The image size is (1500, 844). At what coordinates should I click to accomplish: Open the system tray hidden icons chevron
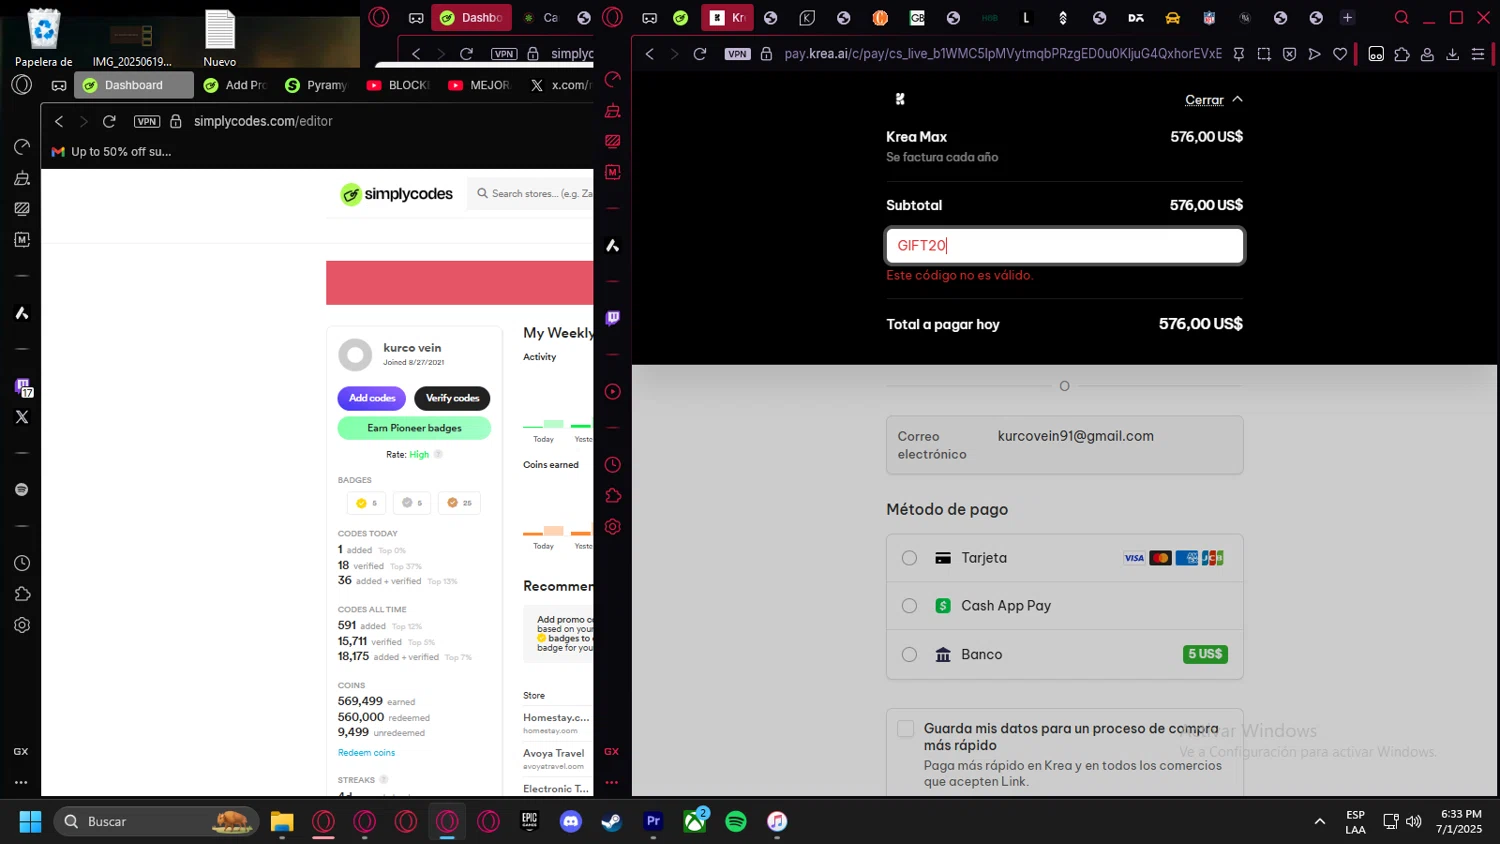tap(1320, 821)
